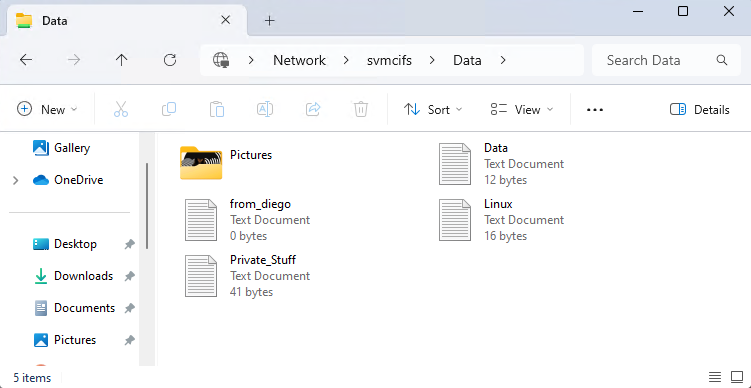This screenshot has width=751, height=388.
Task: Expand chevron after Network breadcrumb
Action: coord(346,60)
